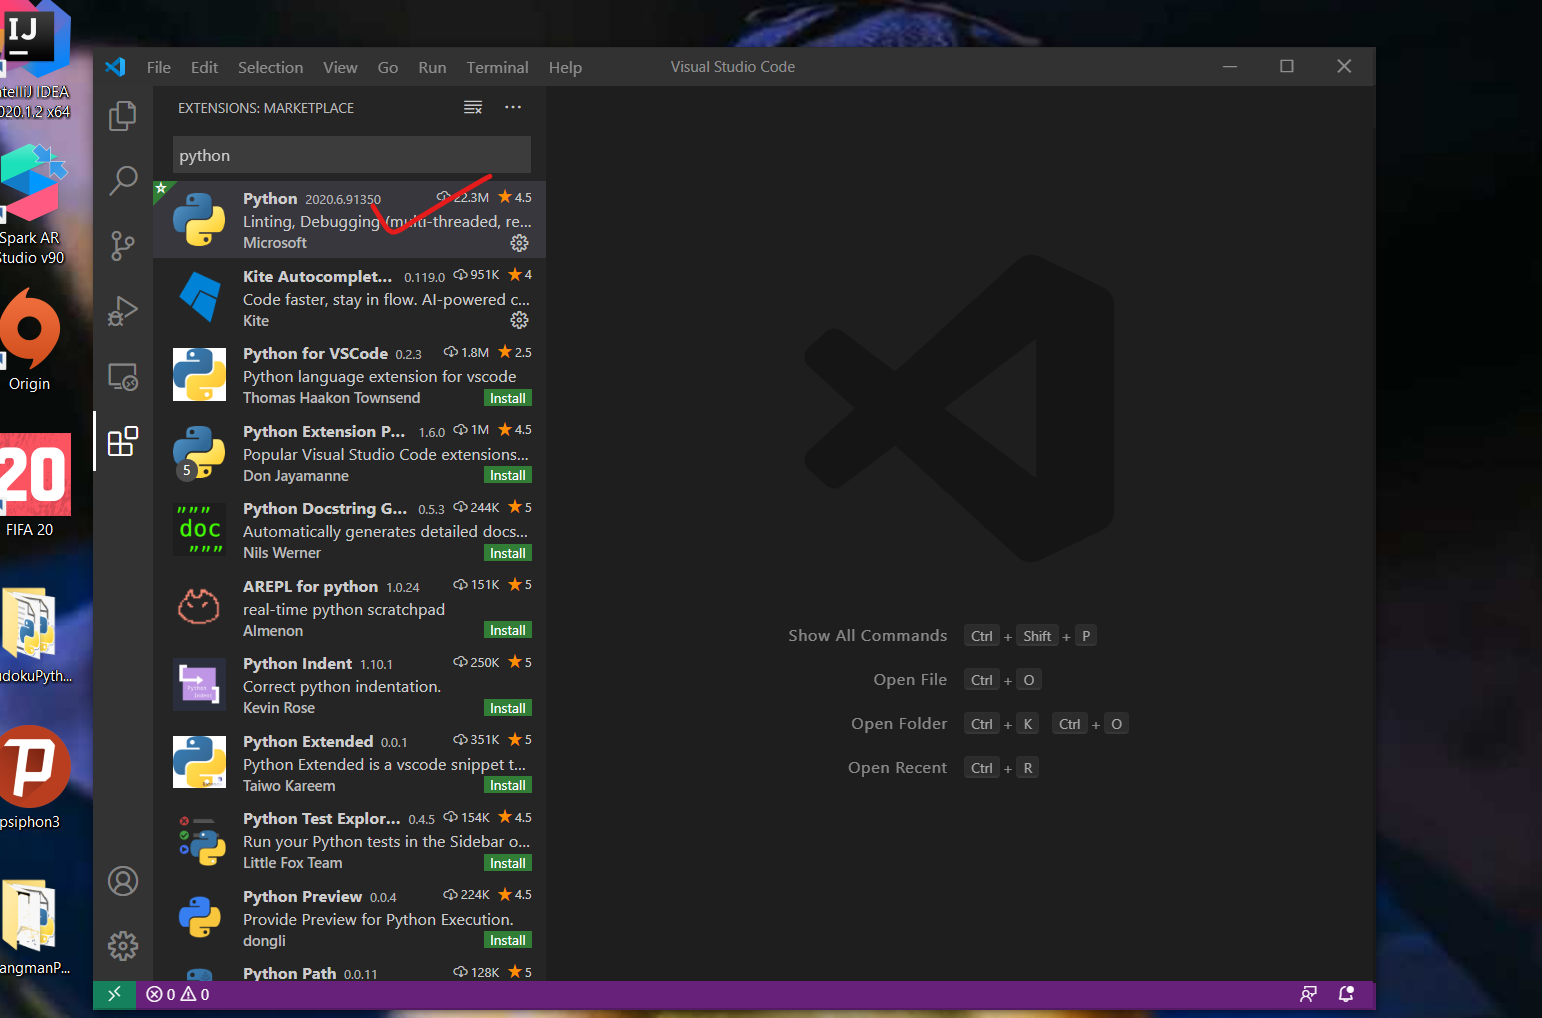Open Problems panel from errors warnings indicator

point(178,994)
